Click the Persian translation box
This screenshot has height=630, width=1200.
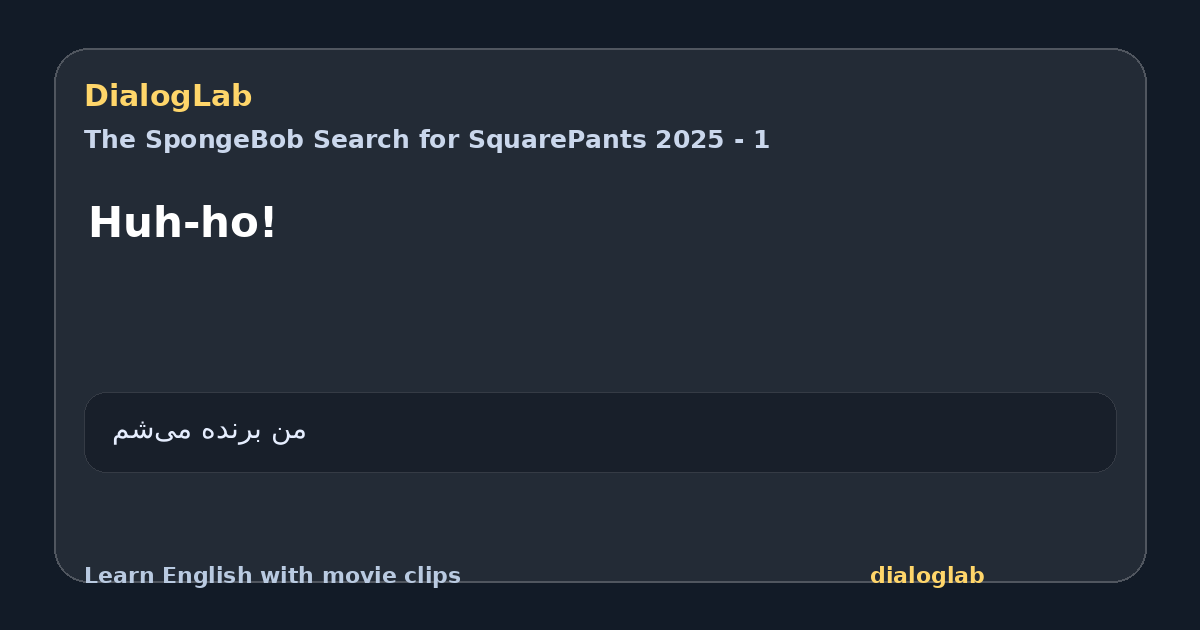point(600,432)
